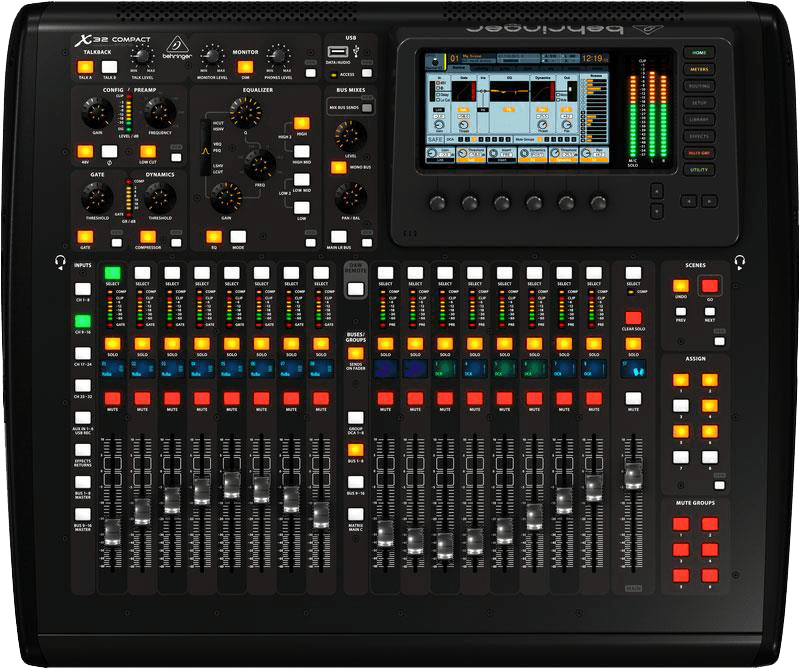The image size is (800, 669).
Task: Switch inputs layer to CH 9-16
Action: [83, 321]
